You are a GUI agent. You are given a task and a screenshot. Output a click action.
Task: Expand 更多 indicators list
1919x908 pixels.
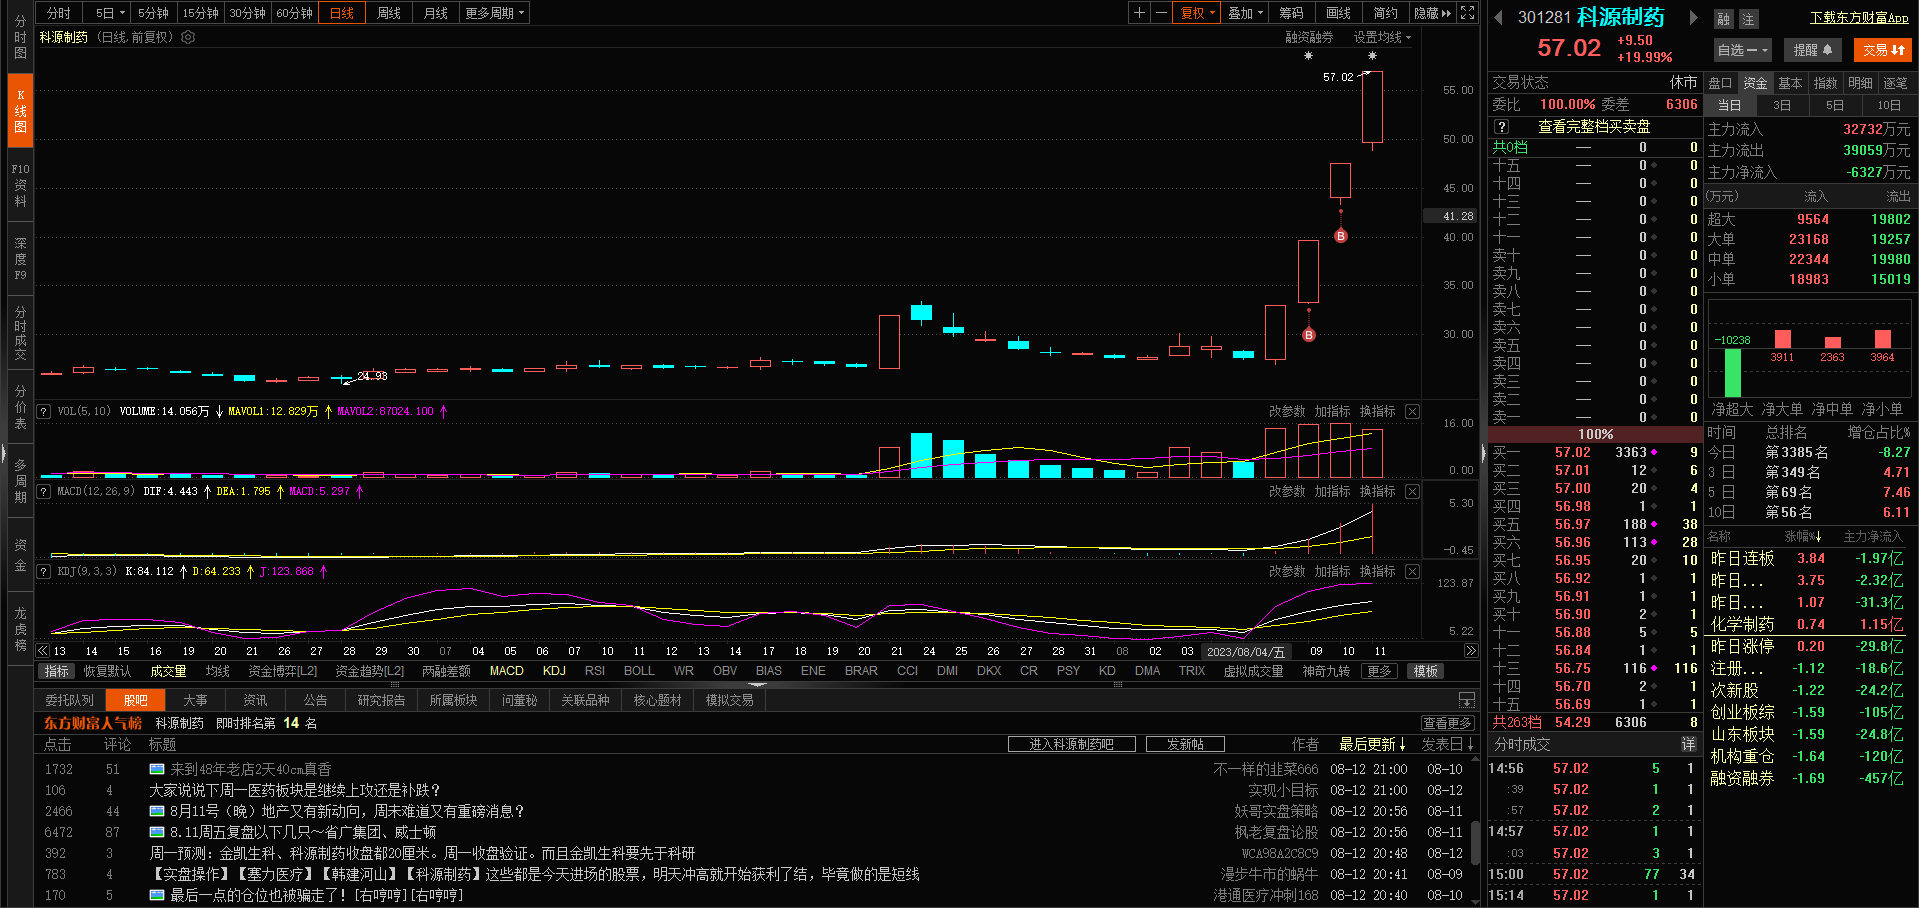1379,671
